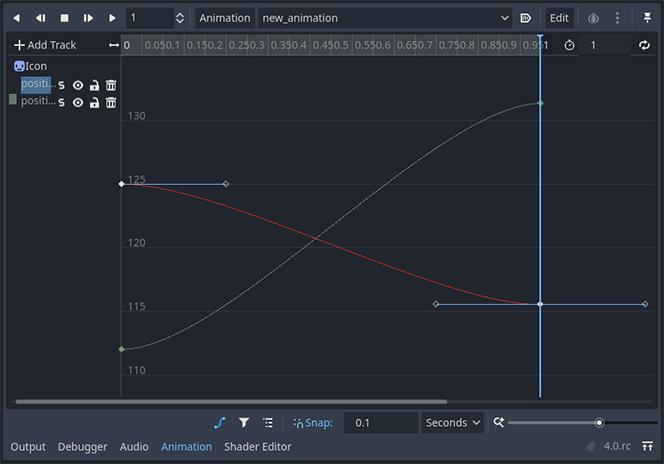
Task: Delete the first position track
Action: 111,85
